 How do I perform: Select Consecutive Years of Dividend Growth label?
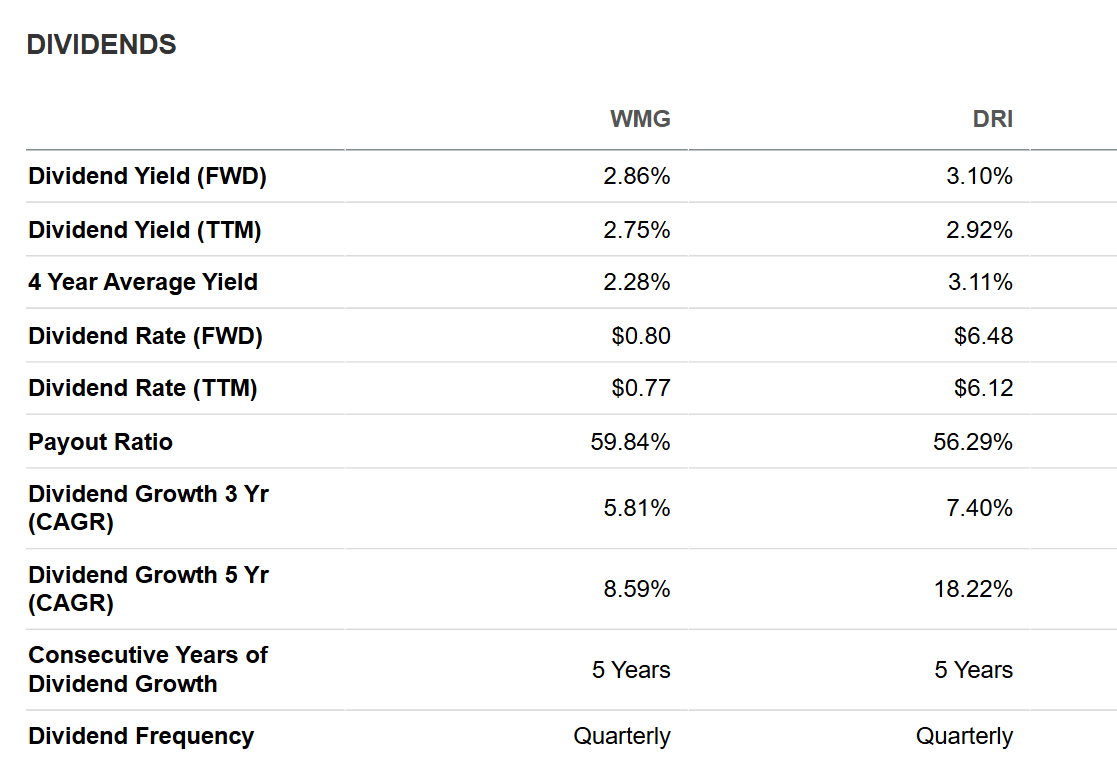pyautogui.click(x=147, y=669)
